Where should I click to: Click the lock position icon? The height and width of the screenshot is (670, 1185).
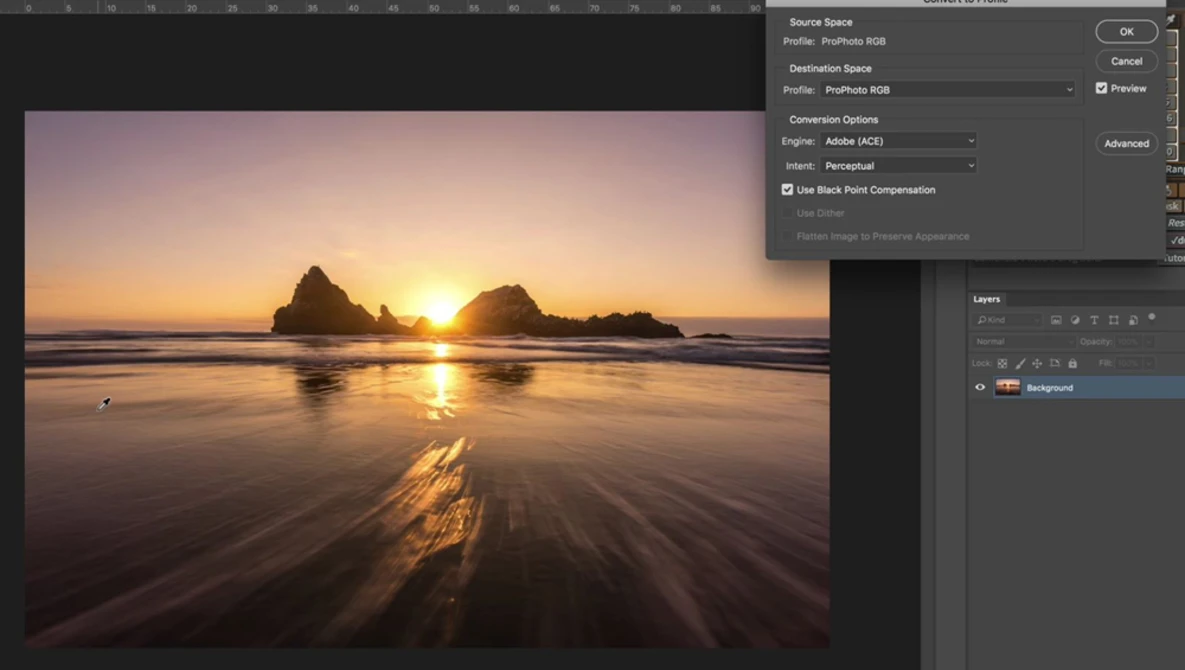click(x=1037, y=363)
